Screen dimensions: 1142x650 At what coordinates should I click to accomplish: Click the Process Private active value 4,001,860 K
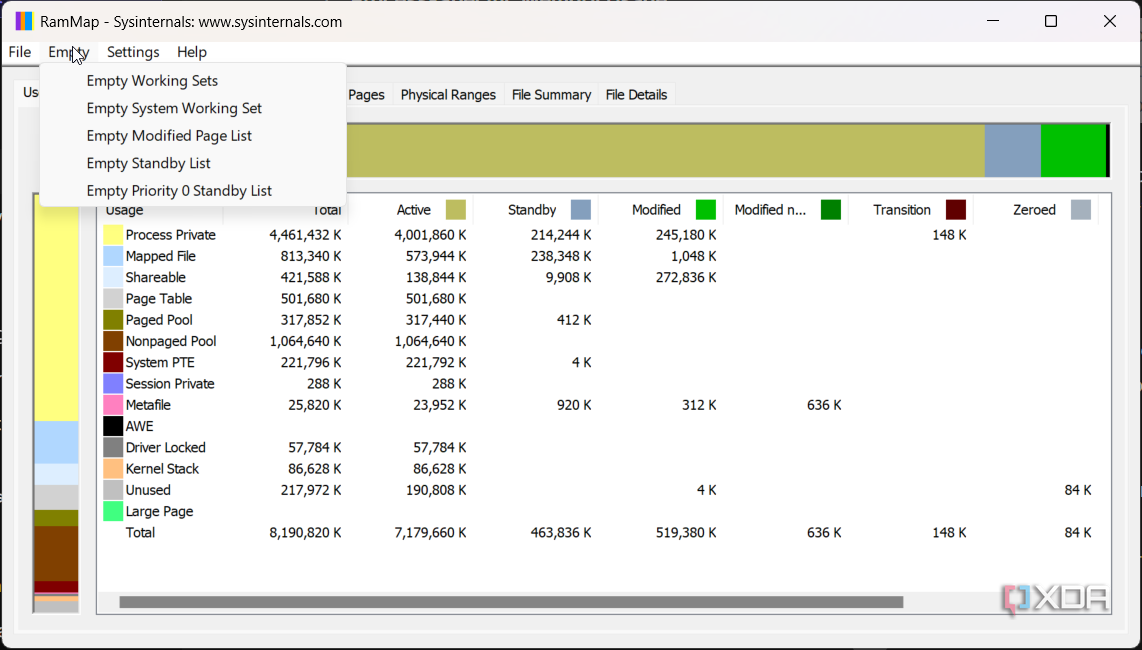[430, 235]
